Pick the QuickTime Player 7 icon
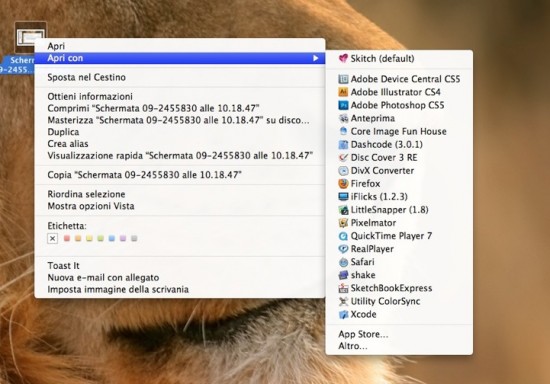Image resolution: width=550 pixels, height=384 pixels. 343,236
